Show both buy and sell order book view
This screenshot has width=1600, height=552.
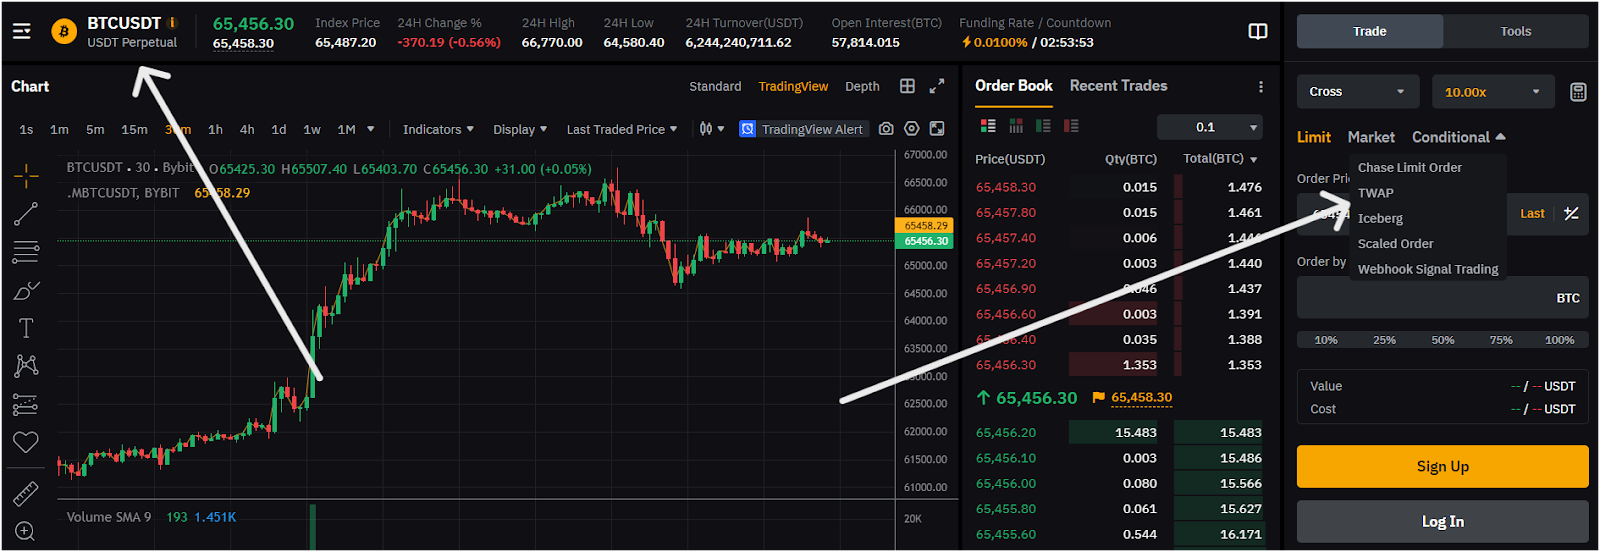988,126
